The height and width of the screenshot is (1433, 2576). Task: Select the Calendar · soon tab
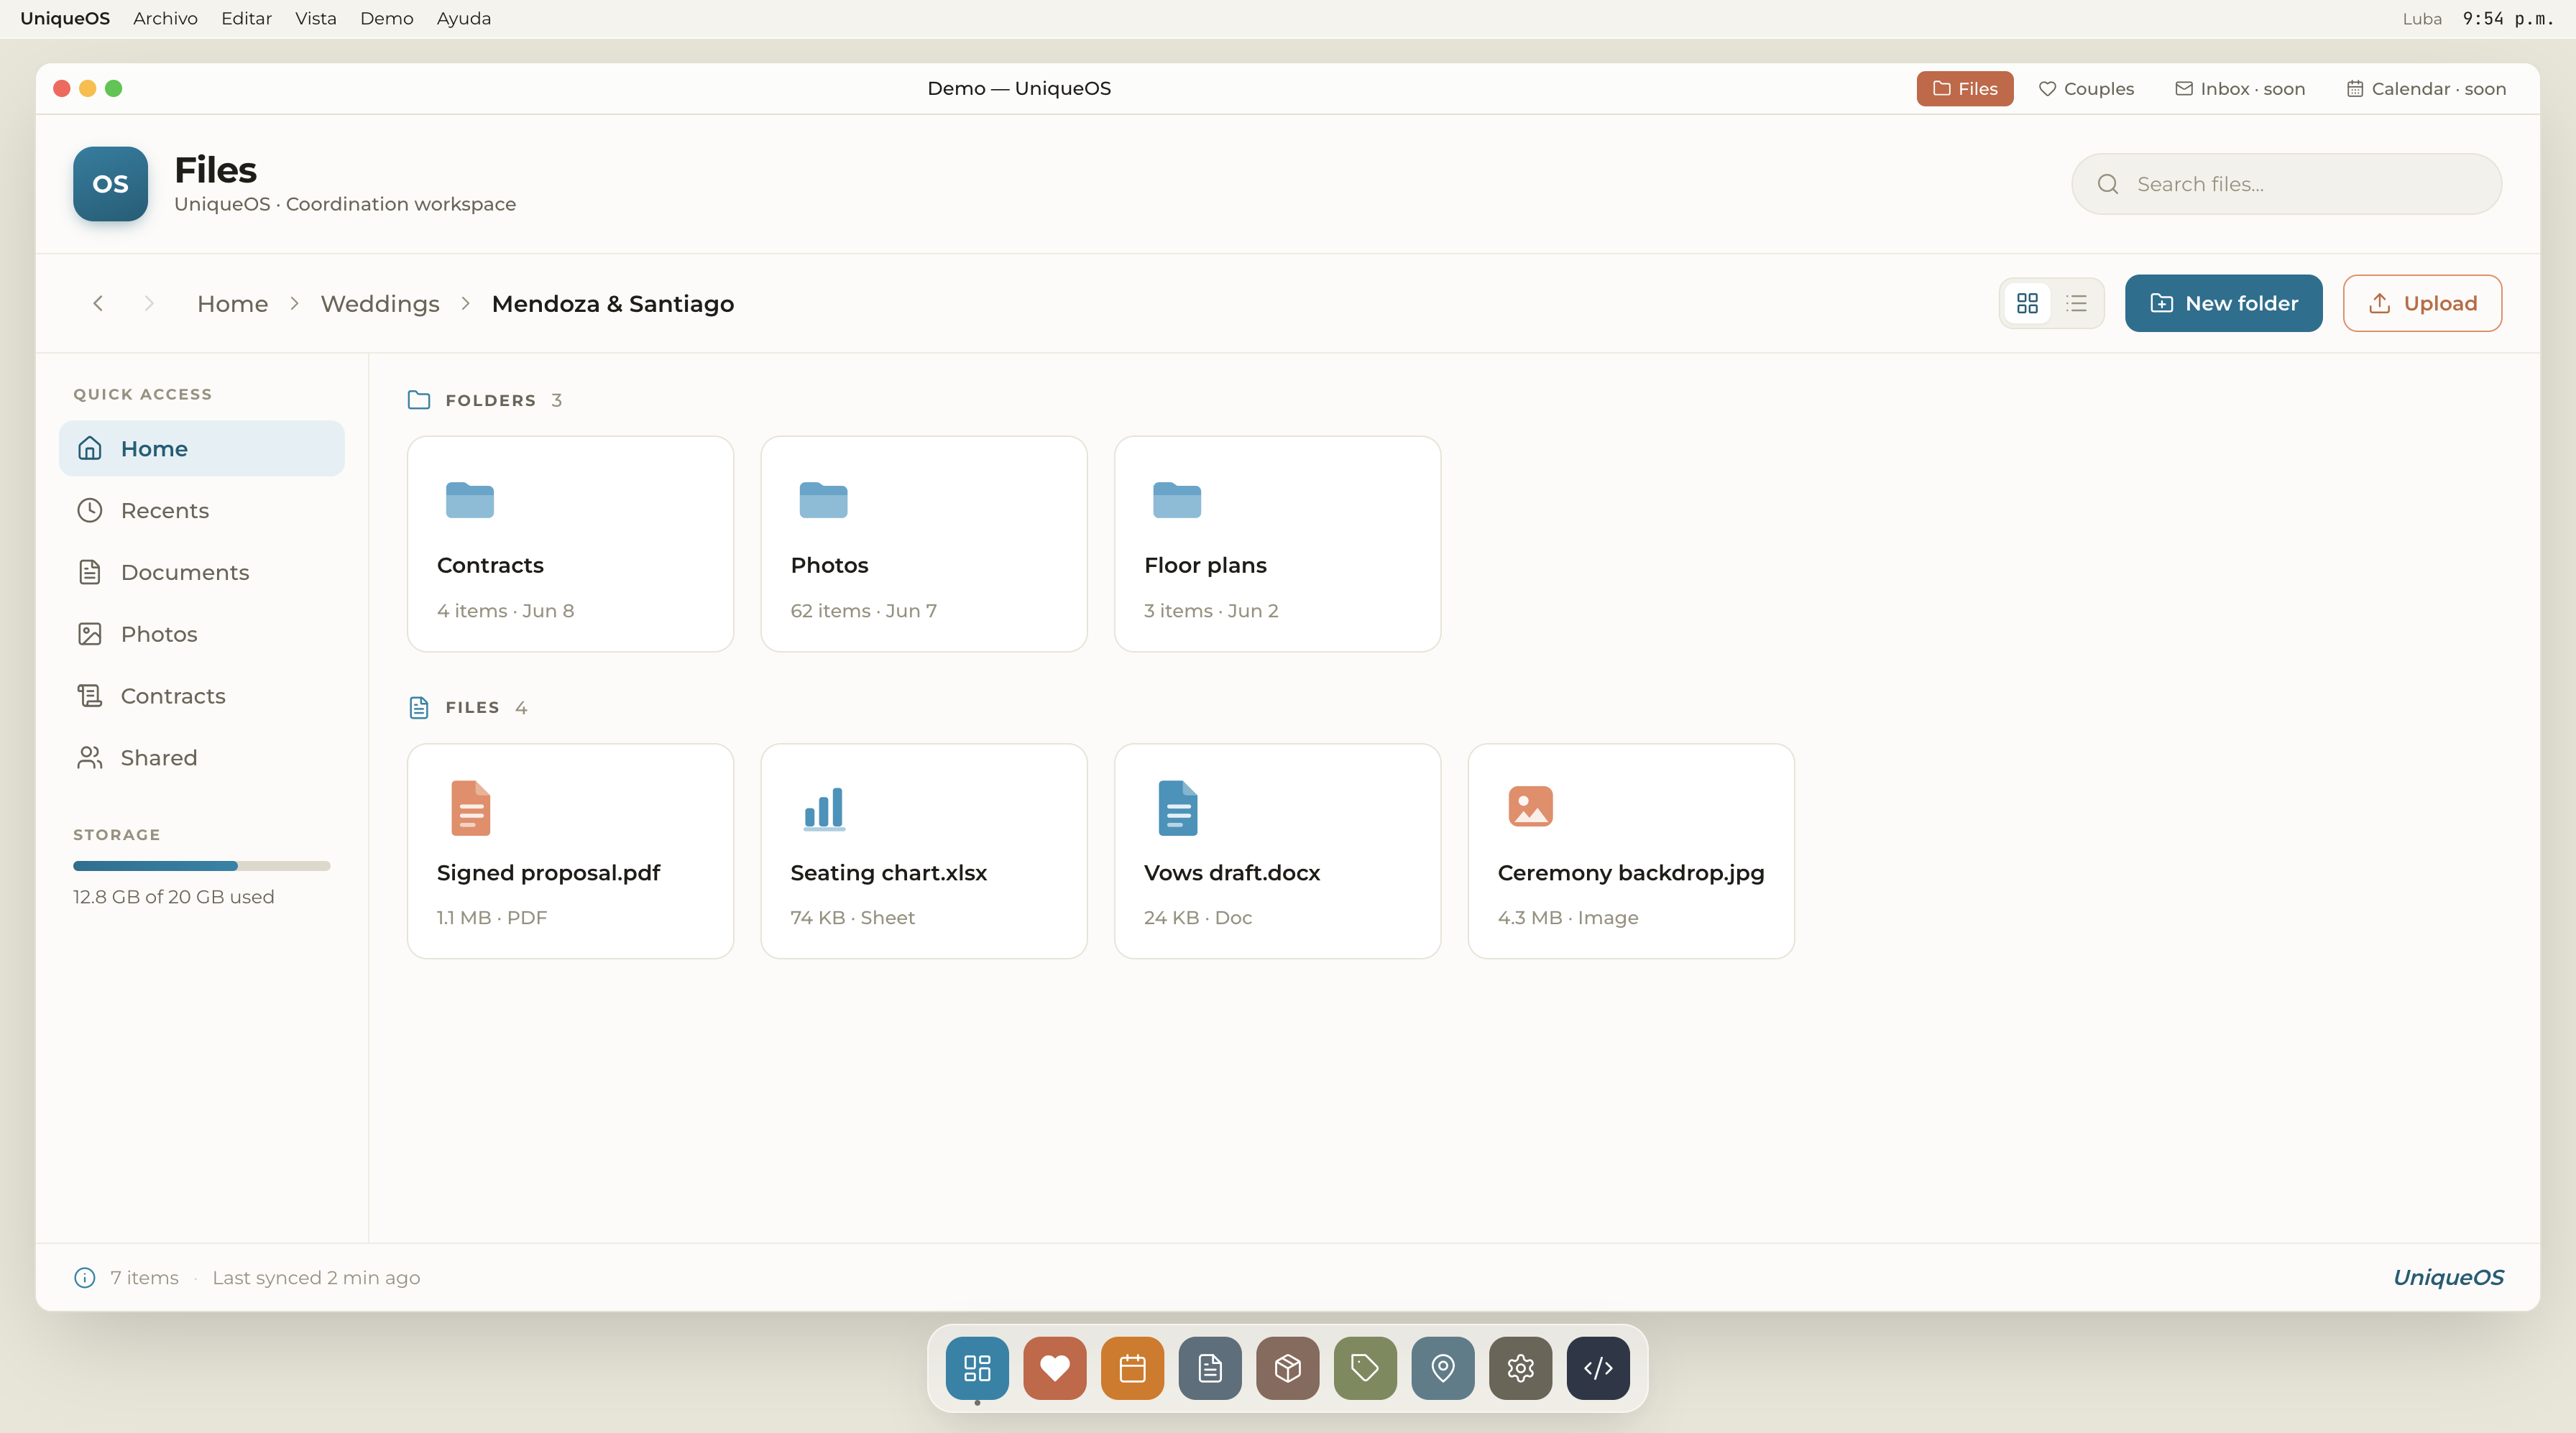[2426, 88]
